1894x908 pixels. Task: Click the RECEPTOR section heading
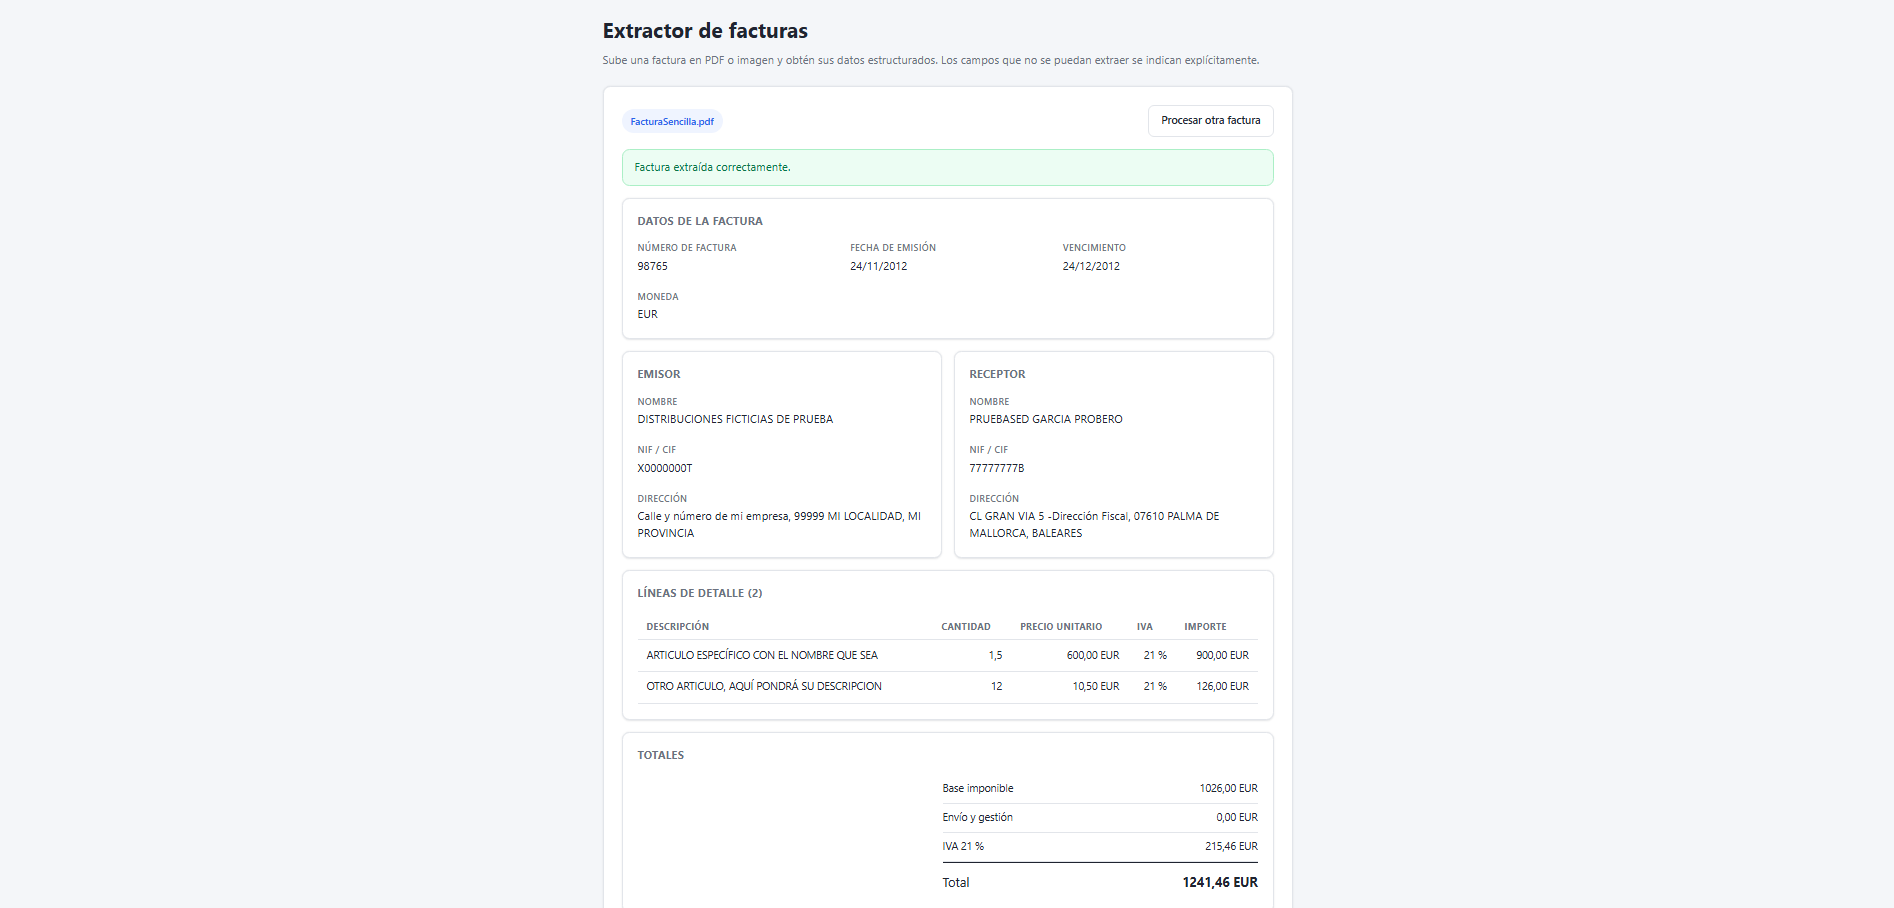point(997,374)
